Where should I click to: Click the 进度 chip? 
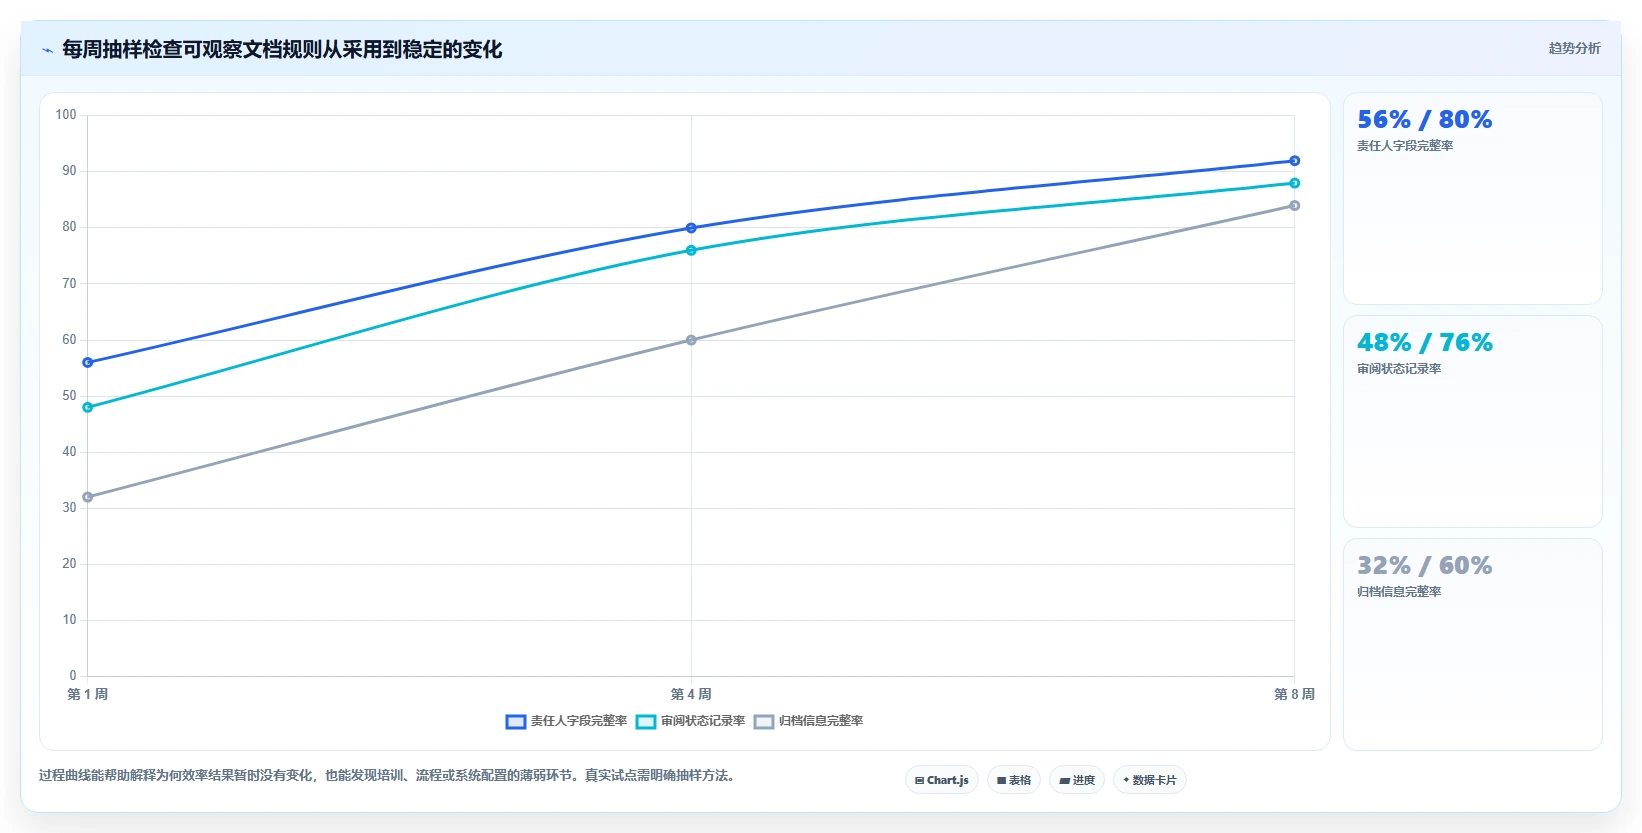pos(1077,780)
